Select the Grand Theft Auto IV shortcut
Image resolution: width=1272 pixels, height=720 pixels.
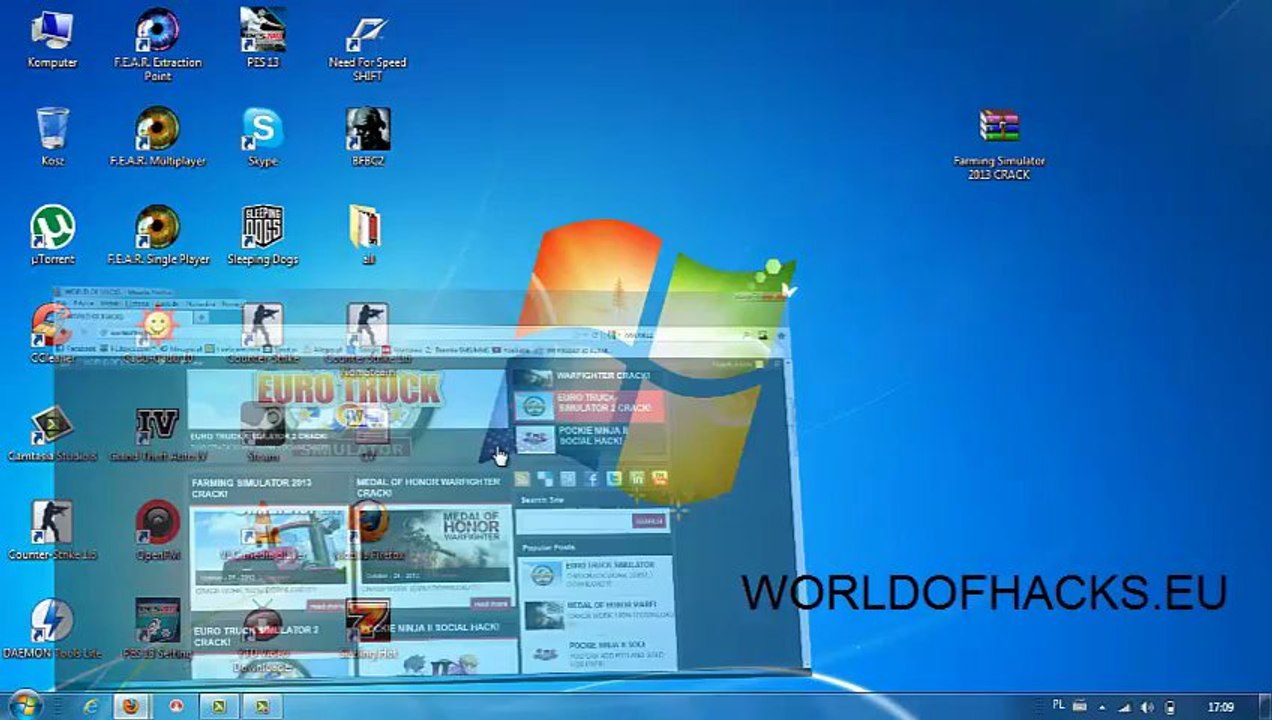157,432
